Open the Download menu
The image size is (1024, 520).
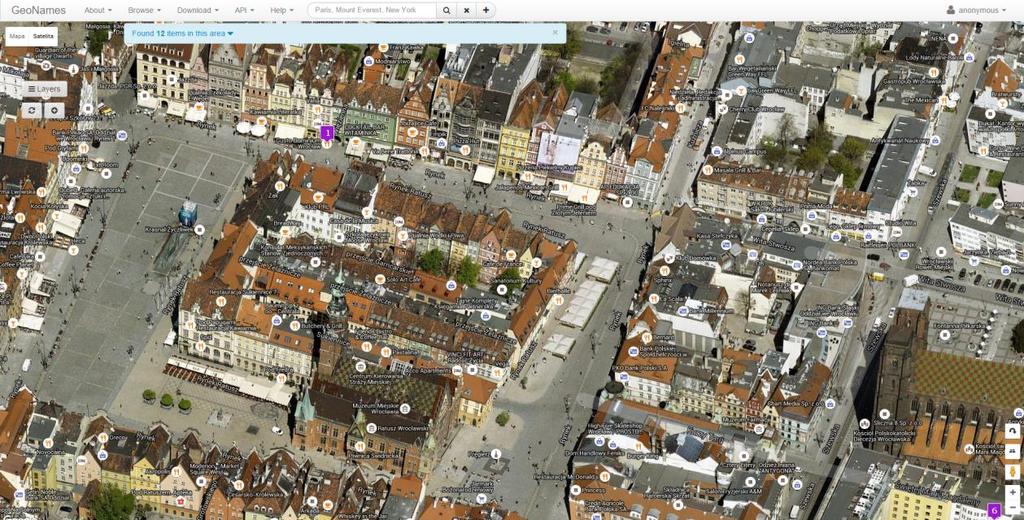click(x=198, y=10)
